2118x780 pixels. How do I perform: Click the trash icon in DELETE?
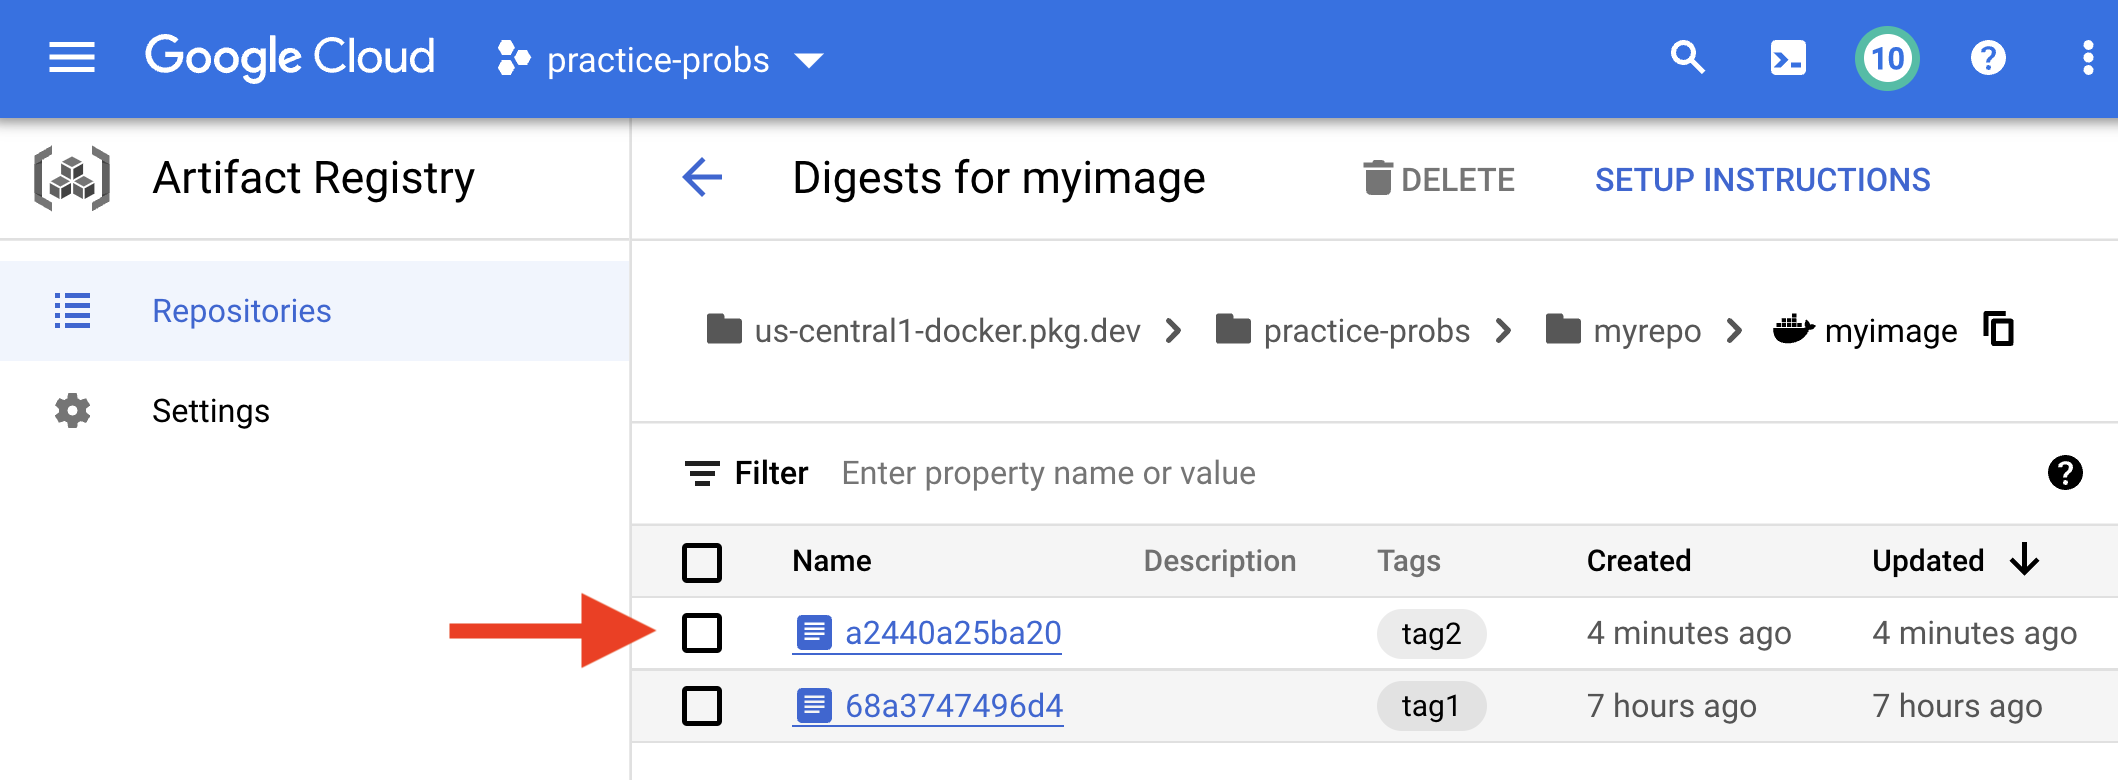coord(1378,178)
